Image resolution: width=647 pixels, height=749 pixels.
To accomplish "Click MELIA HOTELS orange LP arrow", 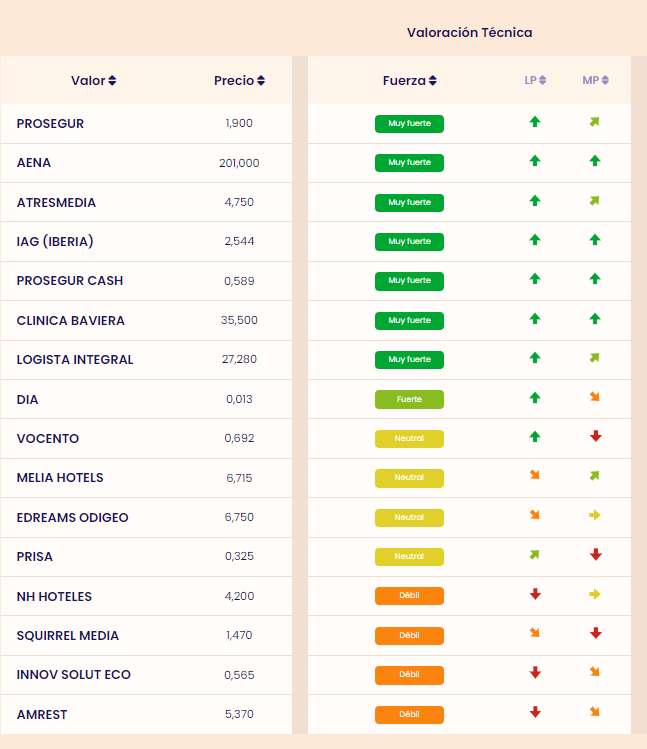I will pos(535,476).
